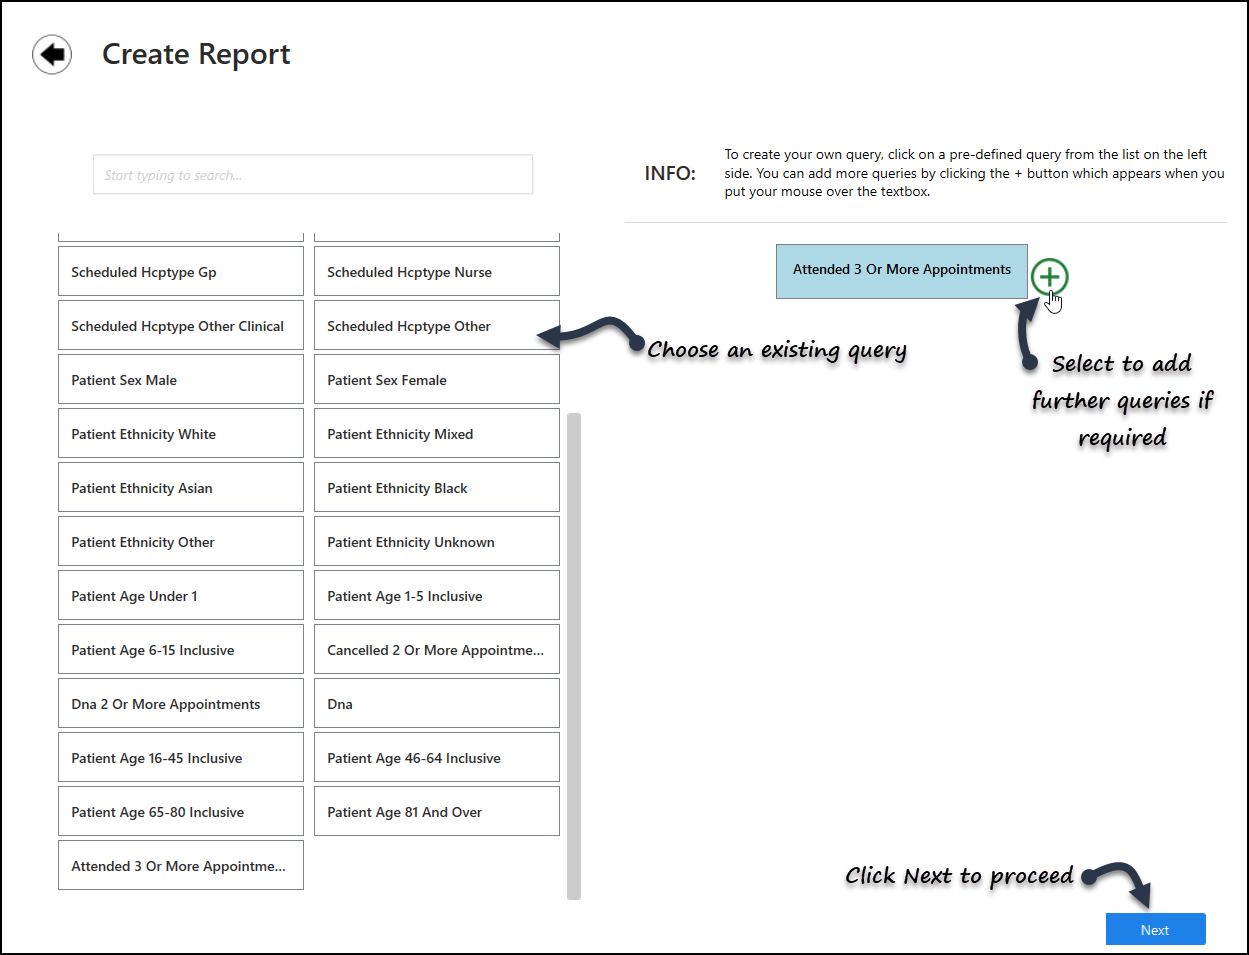Choose Patient Age 81 And Over
The width and height of the screenshot is (1249, 955).
(436, 812)
